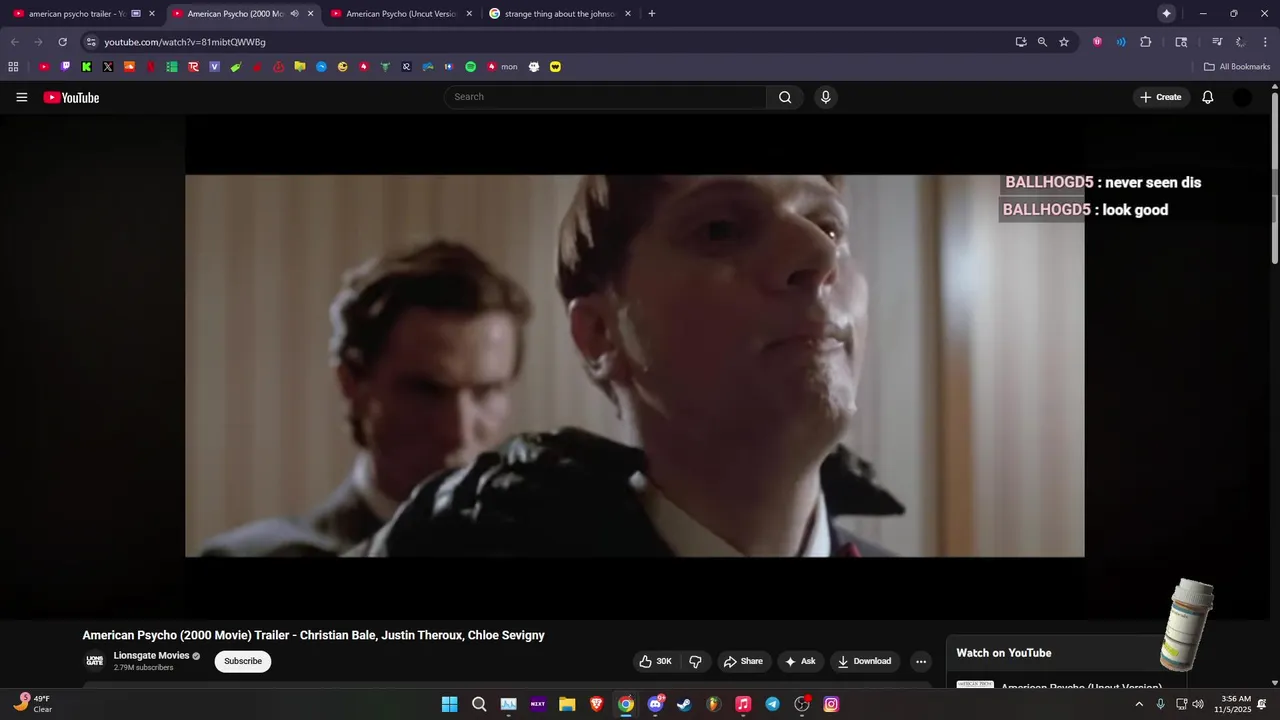Open the YouTube guide hamburger menu
Screen dimensions: 1280x720
click(x=22, y=97)
